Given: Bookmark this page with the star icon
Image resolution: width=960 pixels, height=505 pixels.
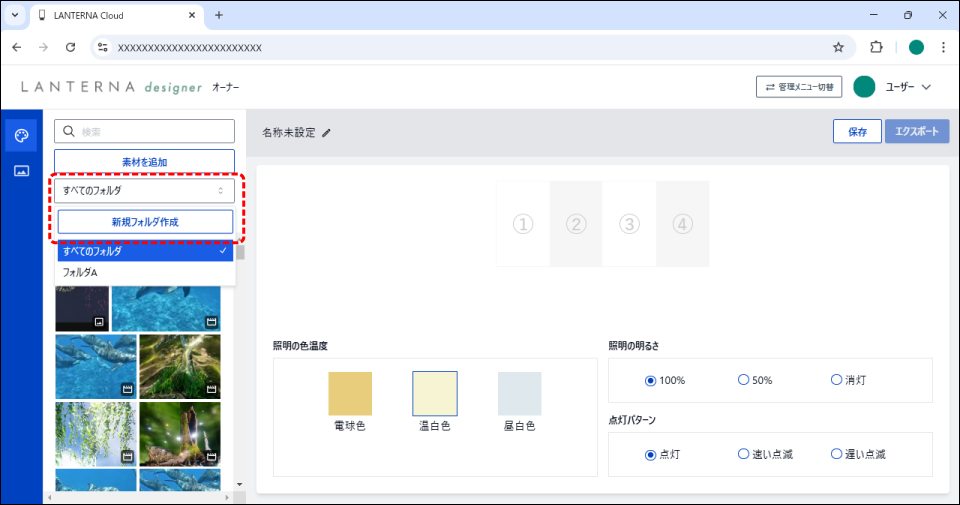Looking at the screenshot, I should coord(838,47).
